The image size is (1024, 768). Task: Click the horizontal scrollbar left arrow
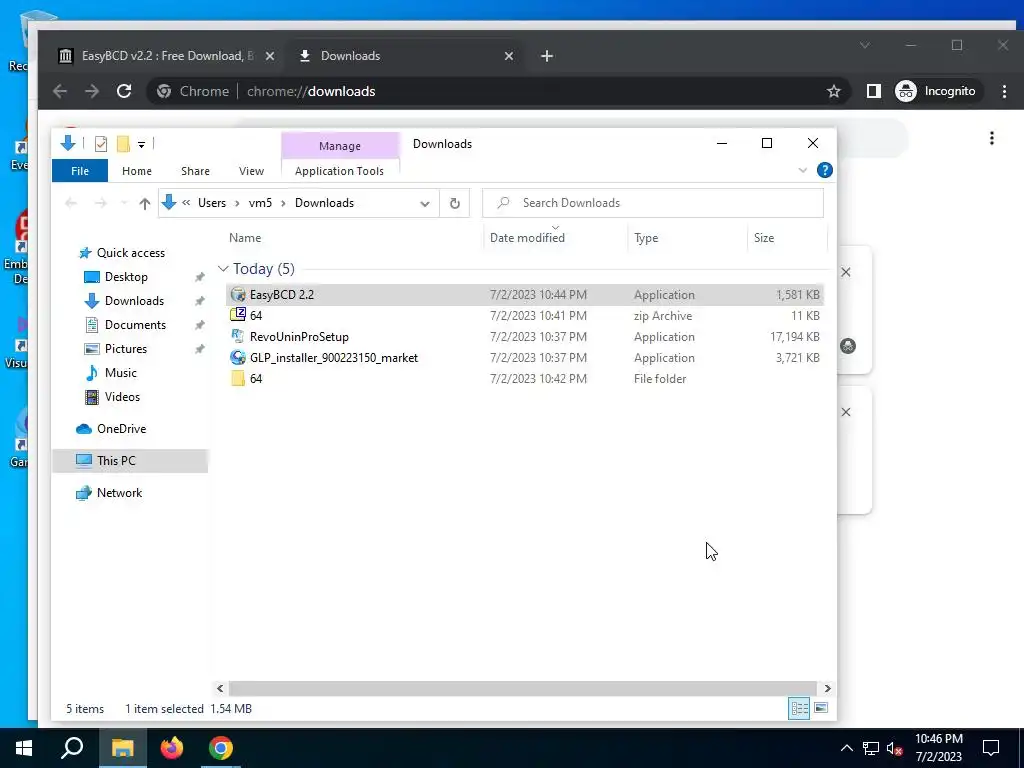pos(220,688)
